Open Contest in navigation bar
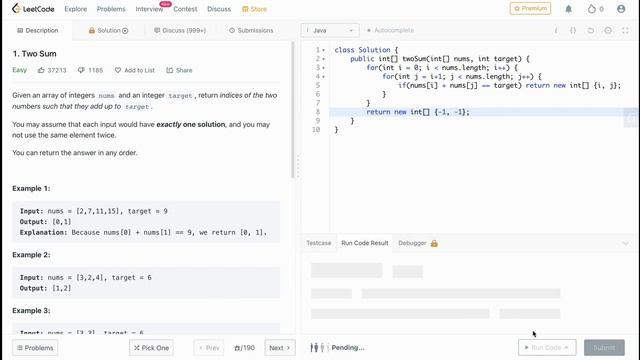Screen dimensions: 640x360 coord(185,9)
